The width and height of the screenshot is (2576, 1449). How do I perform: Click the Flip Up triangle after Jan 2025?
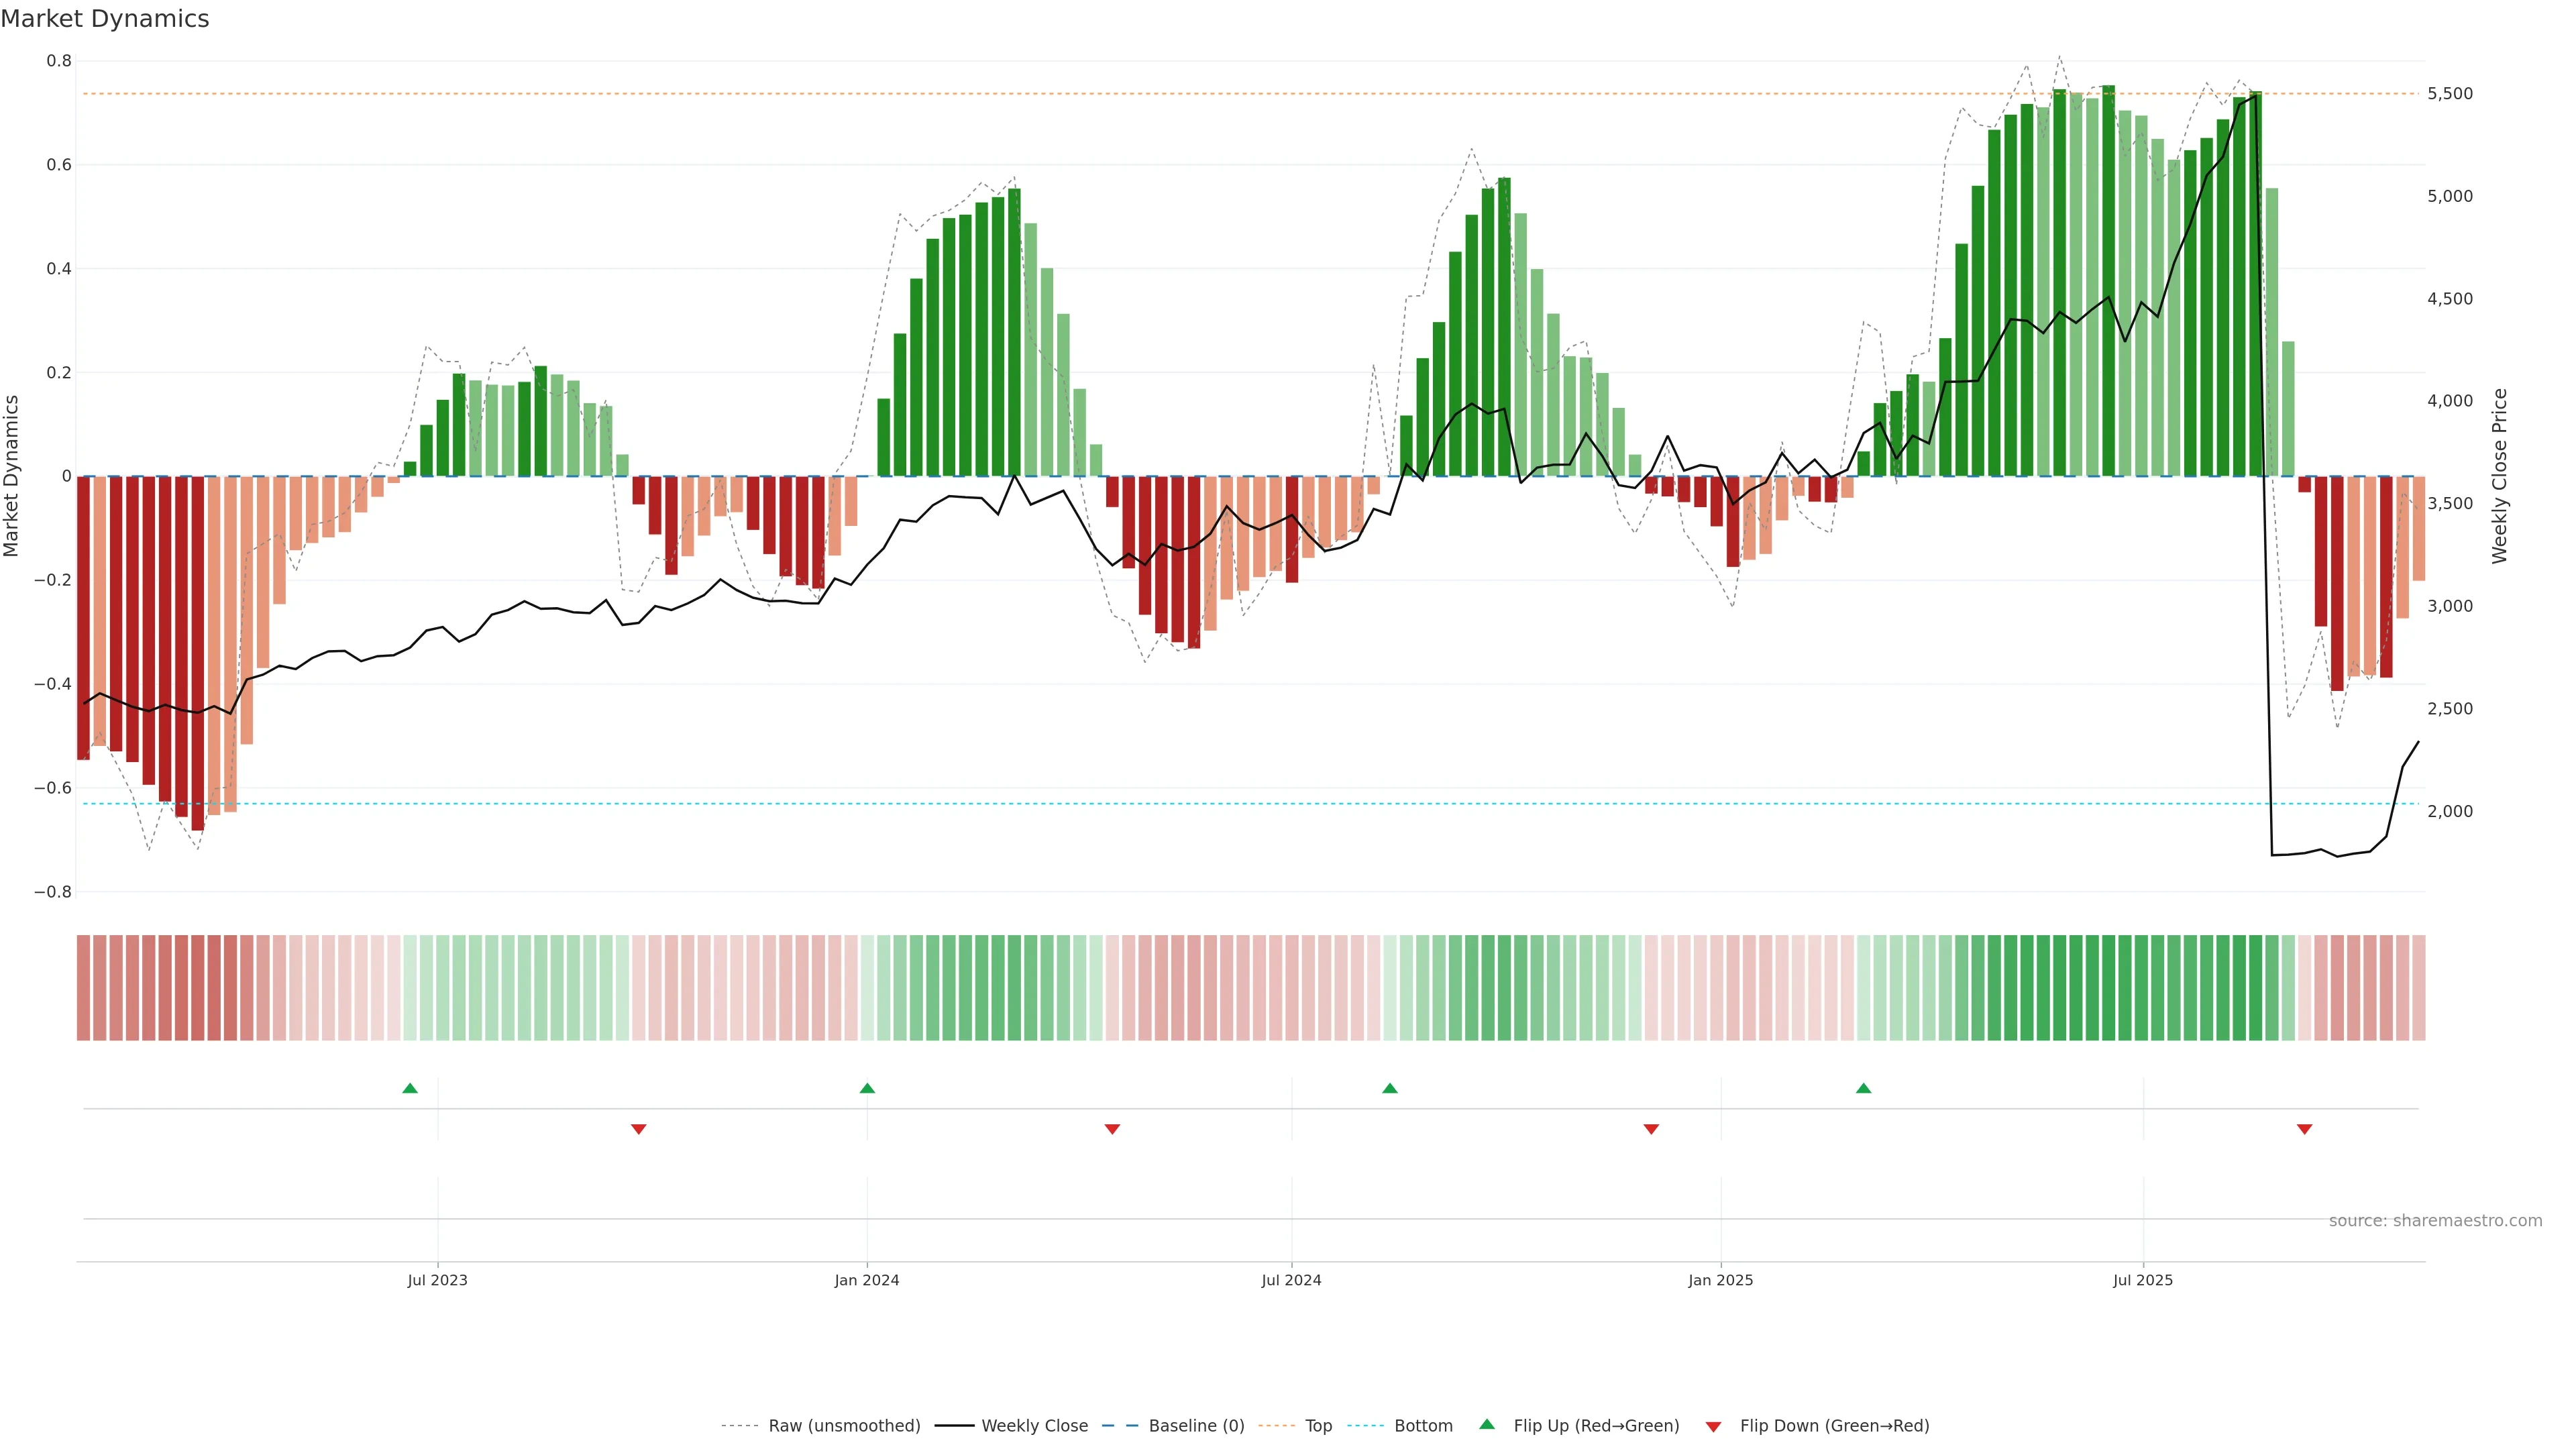click(1863, 1088)
